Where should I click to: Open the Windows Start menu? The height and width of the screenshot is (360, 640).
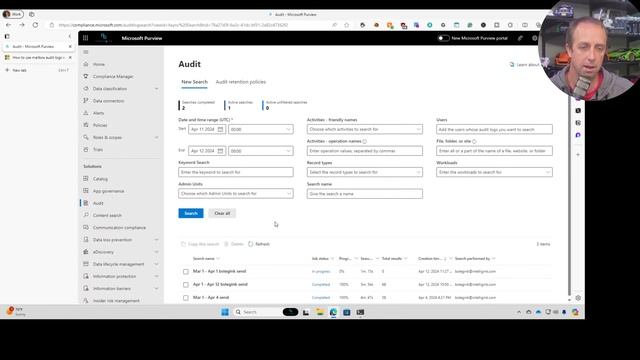click(x=224, y=312)
